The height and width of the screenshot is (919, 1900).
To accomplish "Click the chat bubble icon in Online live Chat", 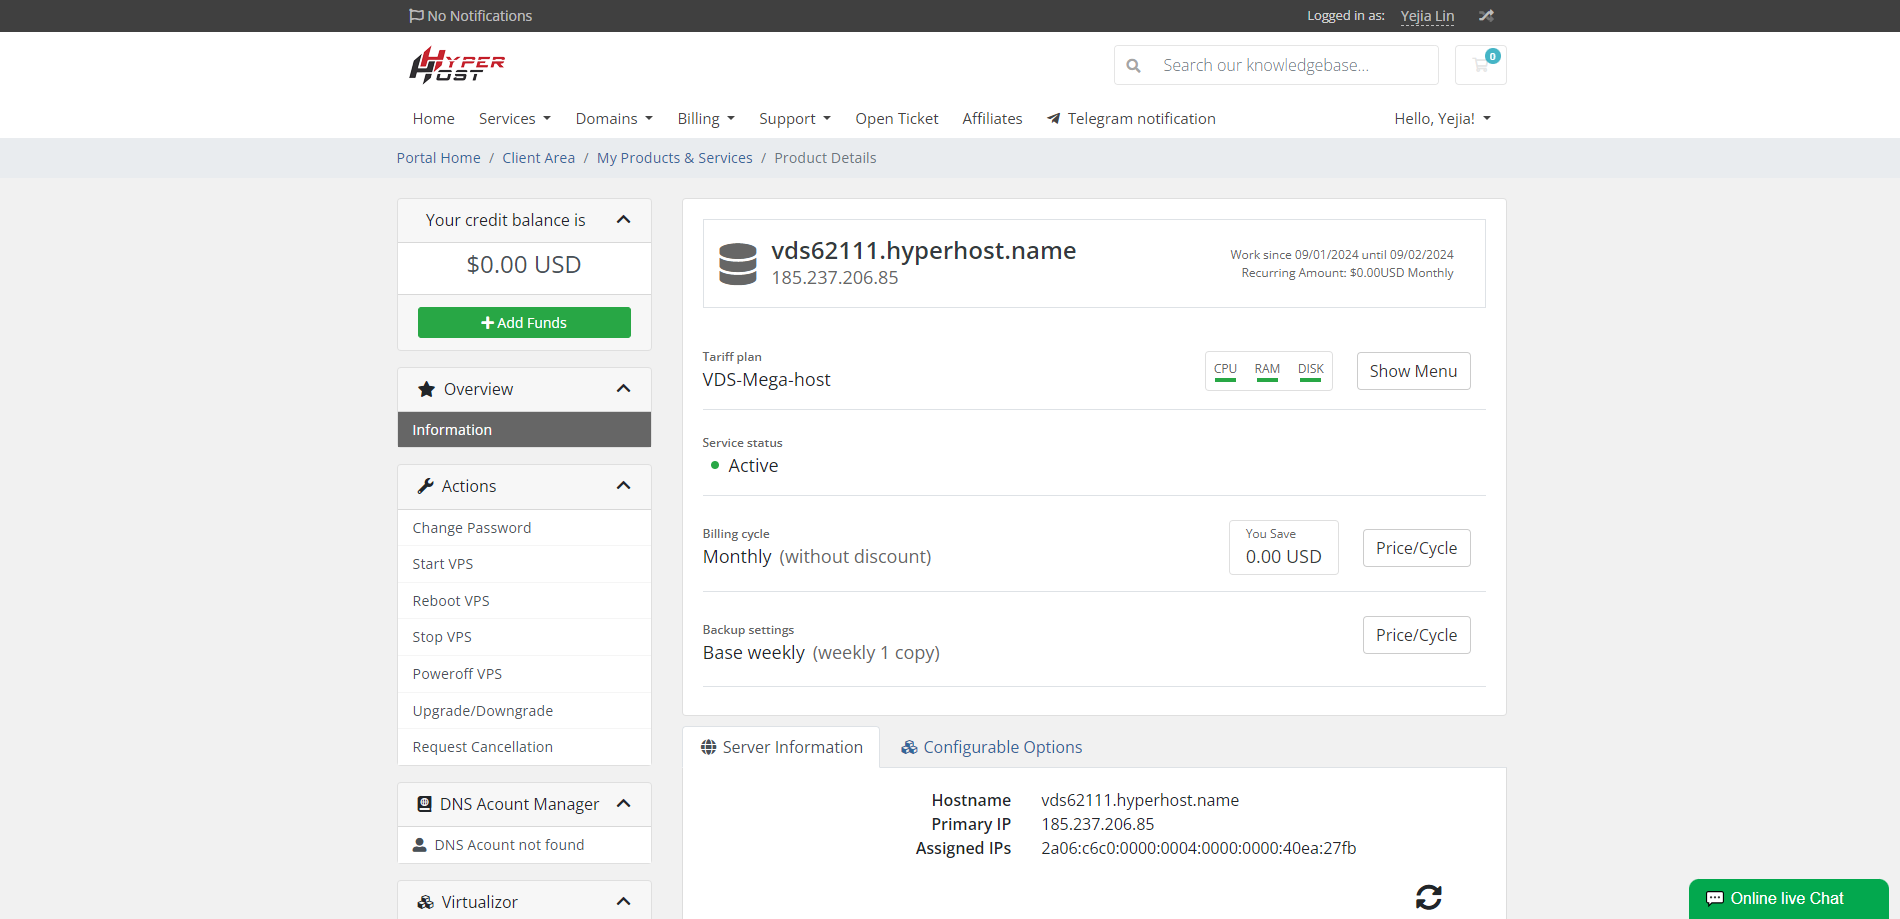I will pyautogui.click(x=1714, y=899).
